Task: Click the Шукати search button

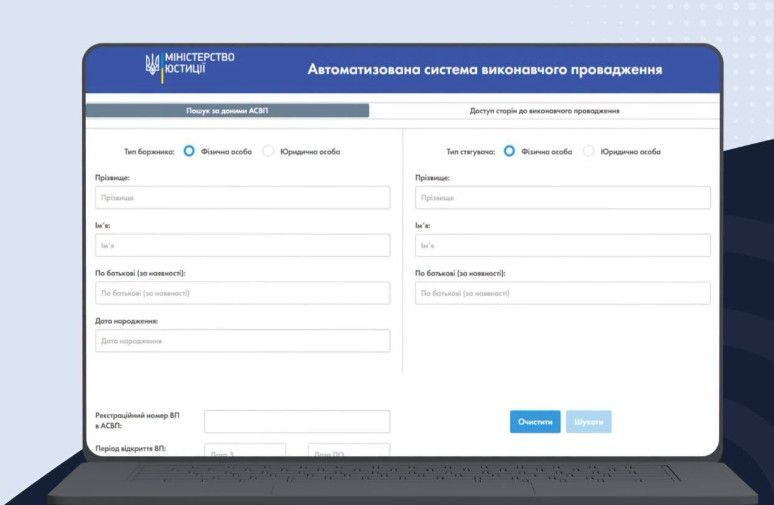Action: pos(588,422)
